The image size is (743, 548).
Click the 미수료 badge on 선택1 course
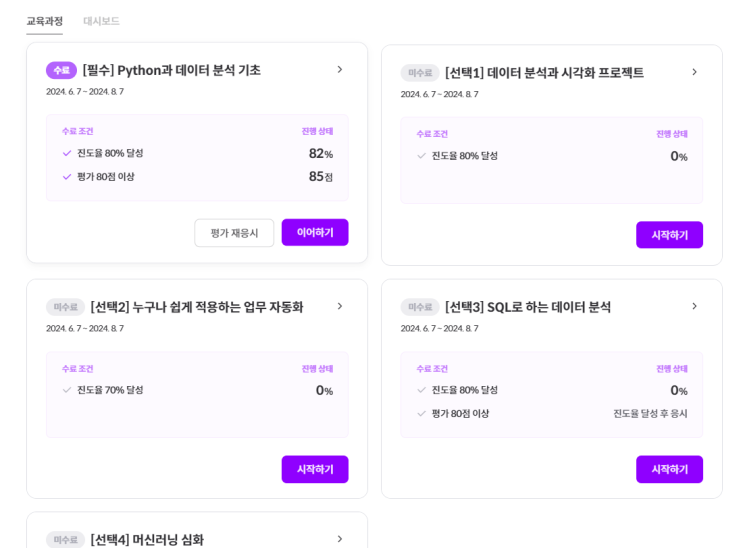[420, 73]
